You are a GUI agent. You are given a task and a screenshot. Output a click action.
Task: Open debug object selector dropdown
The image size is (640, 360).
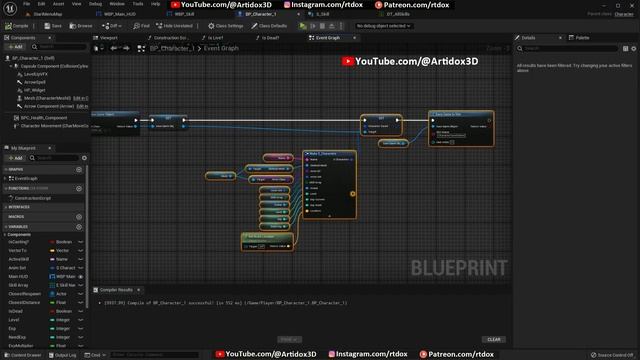point(383,26)
